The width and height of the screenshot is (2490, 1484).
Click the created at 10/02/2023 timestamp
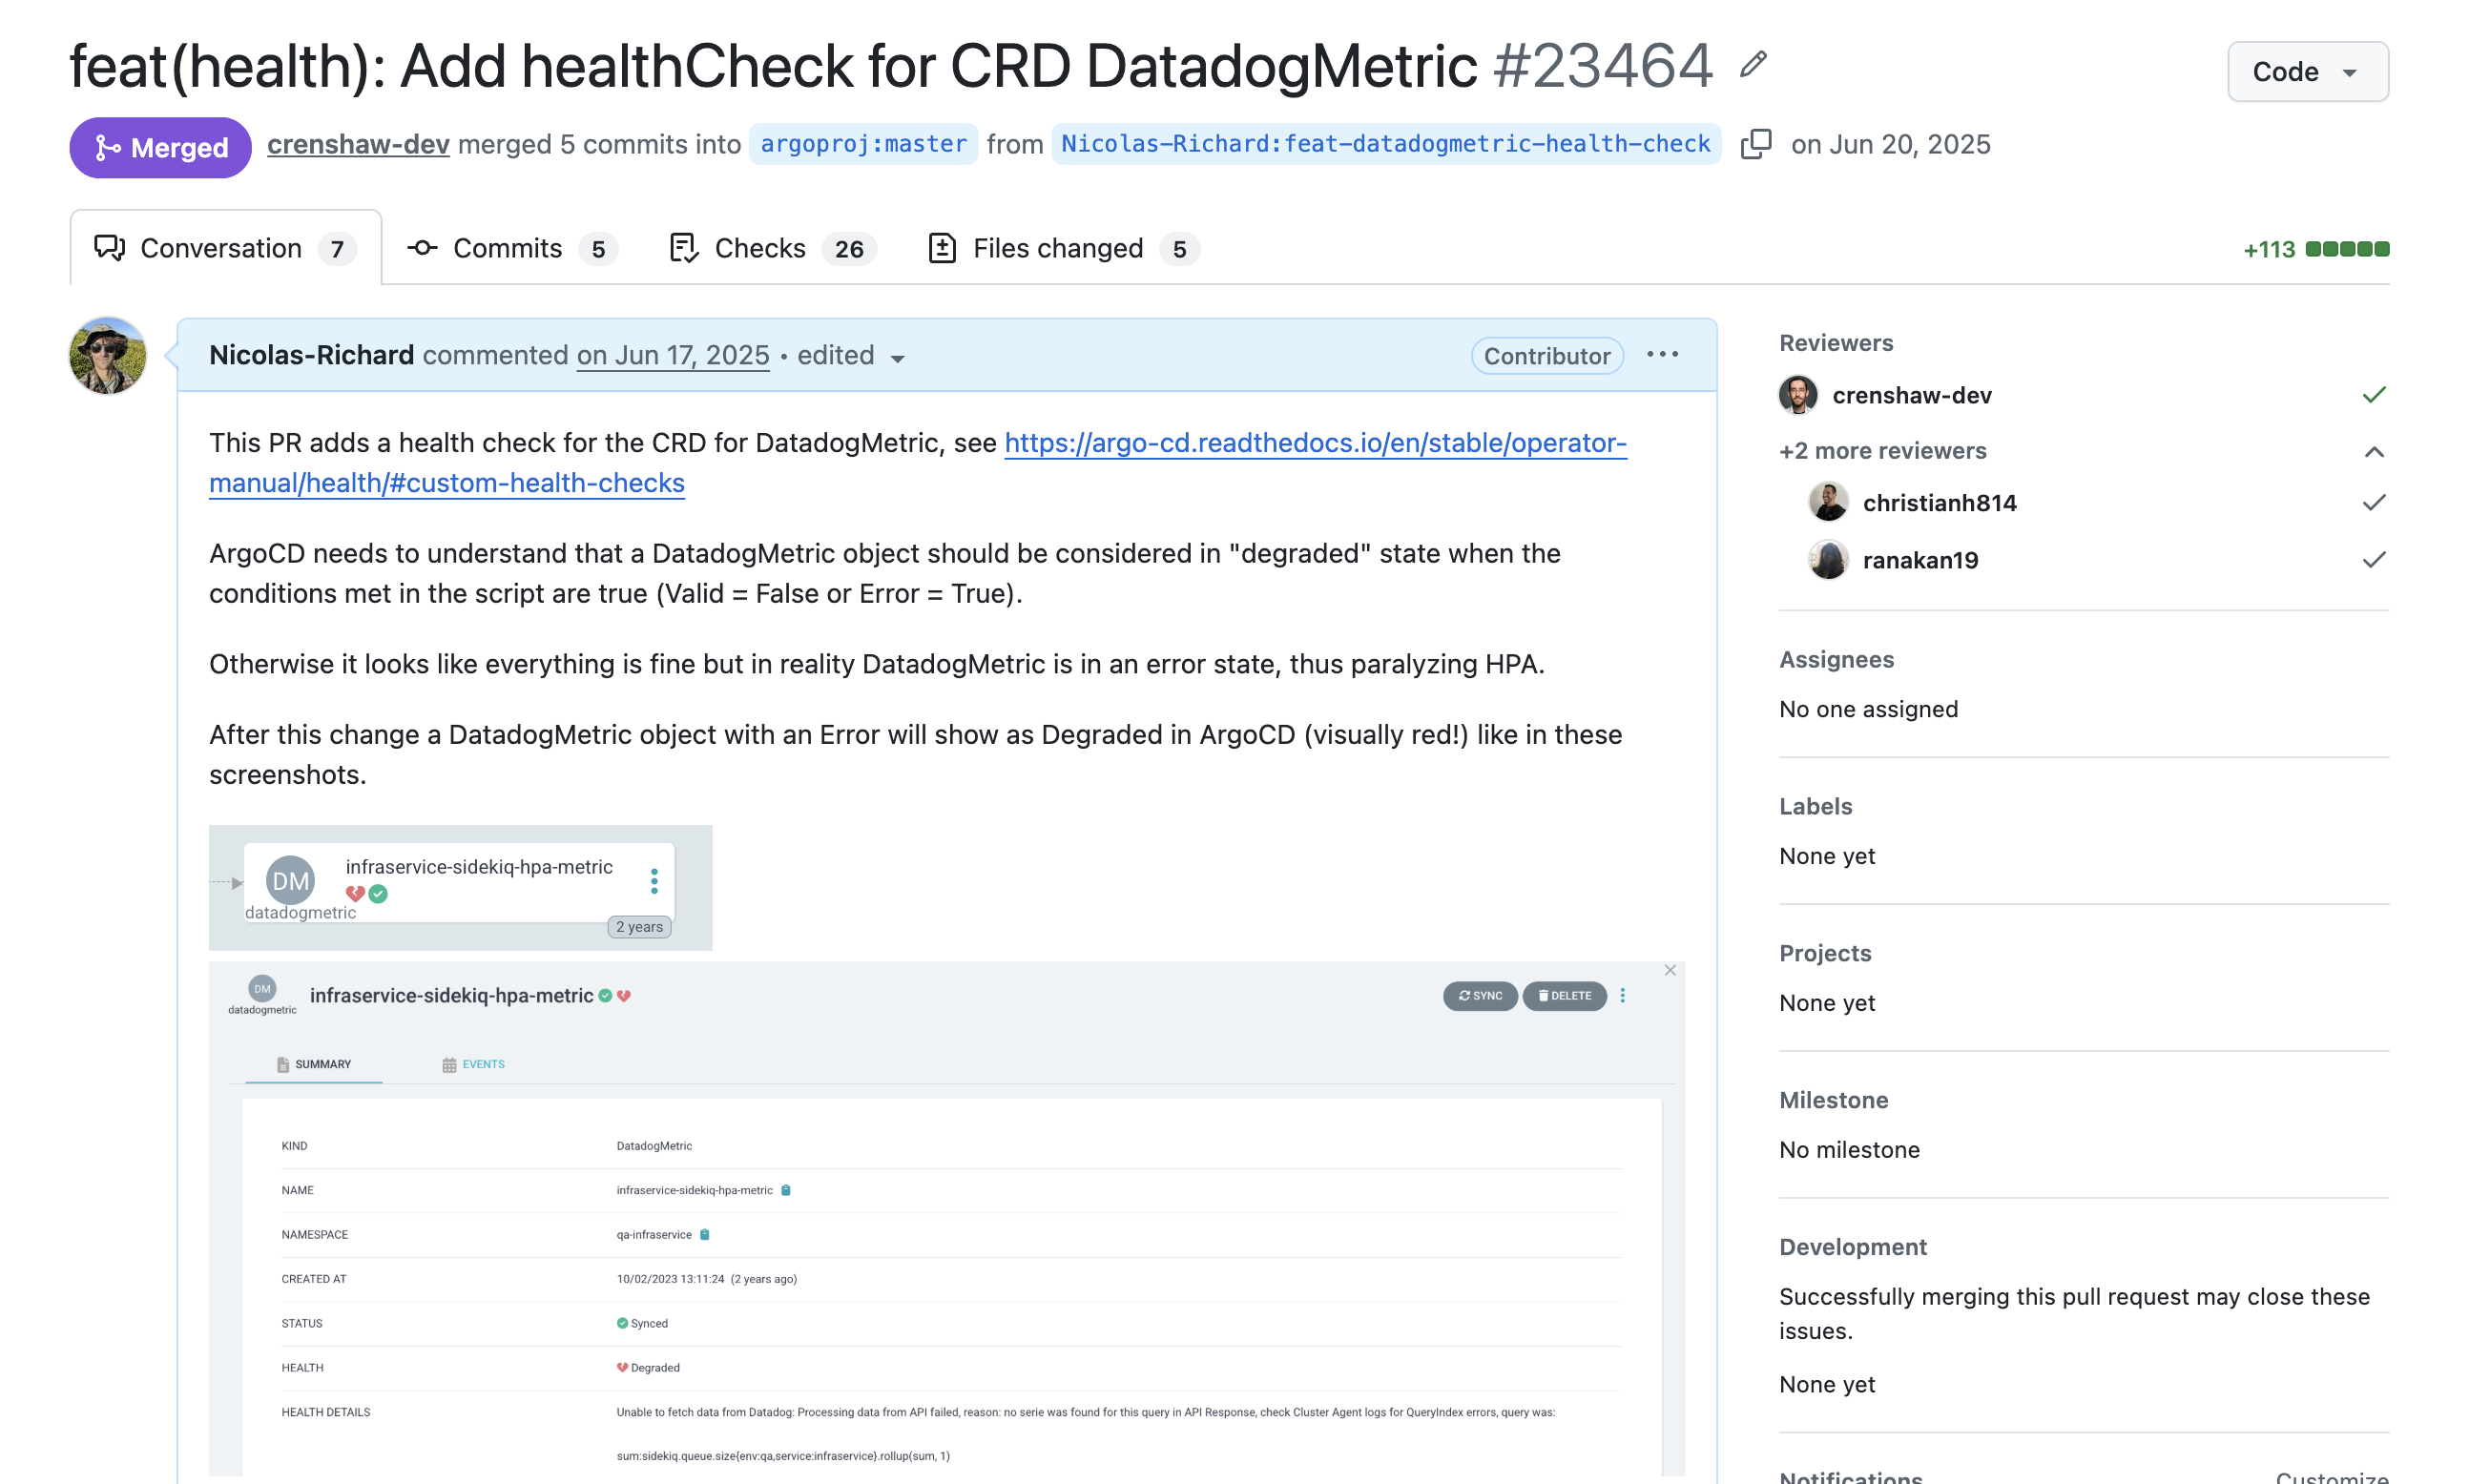[x=706, y=1279]
